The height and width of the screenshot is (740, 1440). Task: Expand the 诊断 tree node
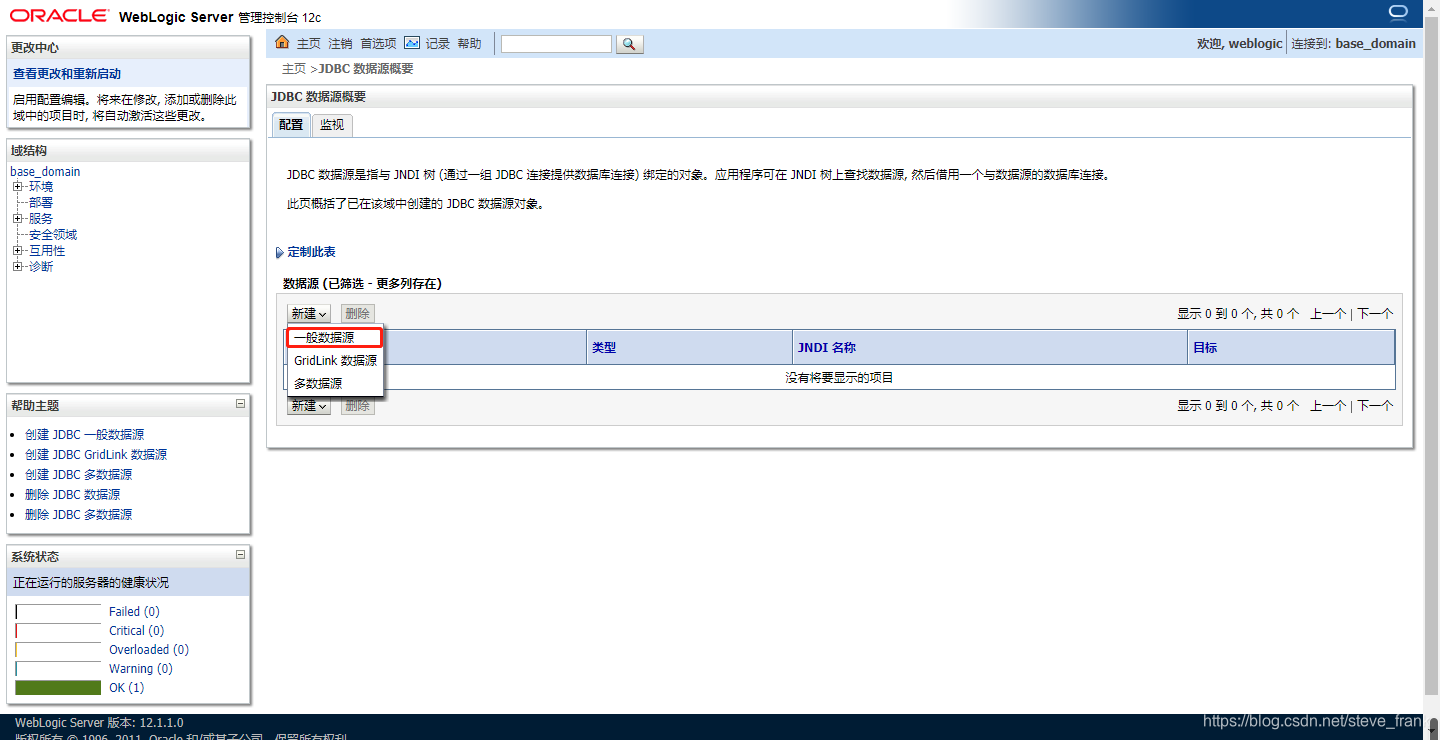17,267
